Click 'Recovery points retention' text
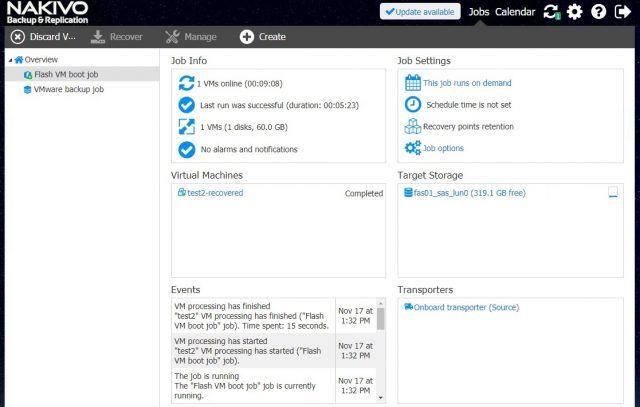 pyautogui.click(x=468, y=127)
